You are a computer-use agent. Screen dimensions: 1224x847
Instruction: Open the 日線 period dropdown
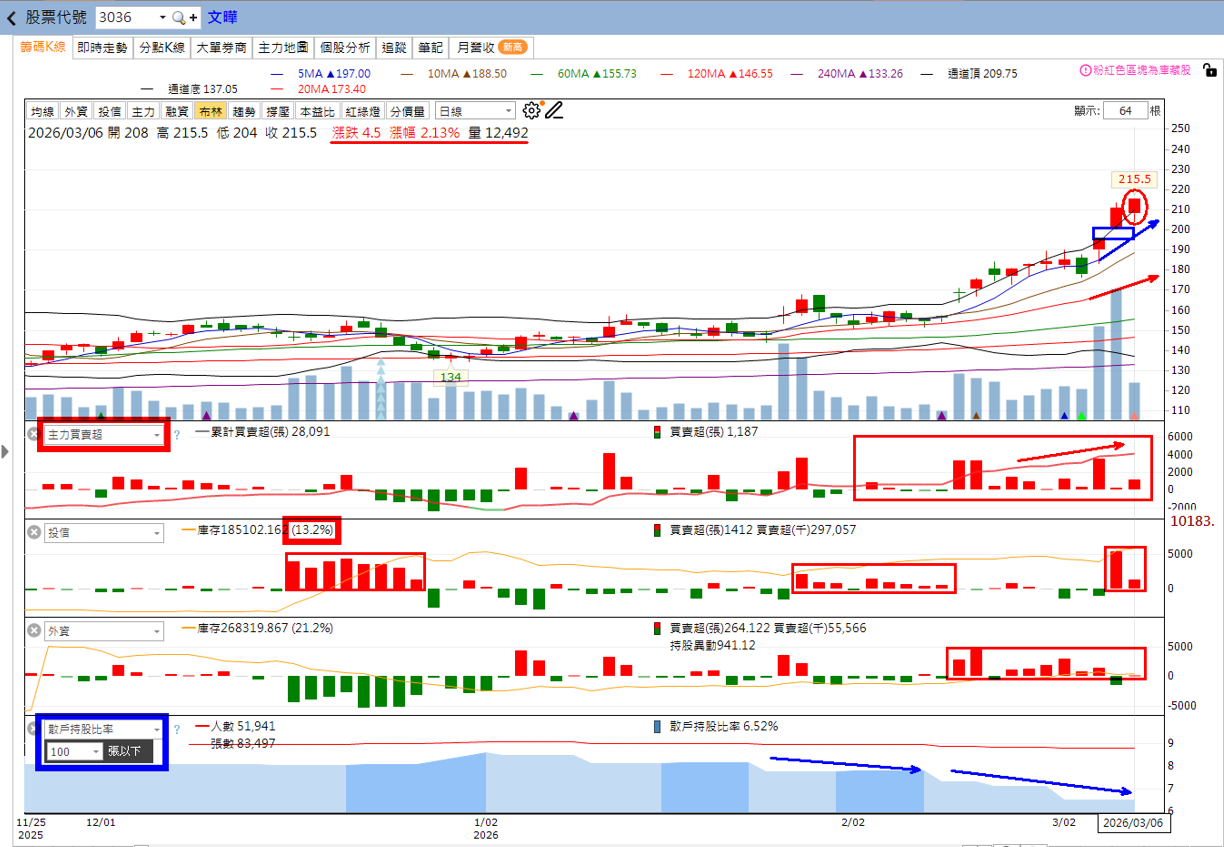508,111
